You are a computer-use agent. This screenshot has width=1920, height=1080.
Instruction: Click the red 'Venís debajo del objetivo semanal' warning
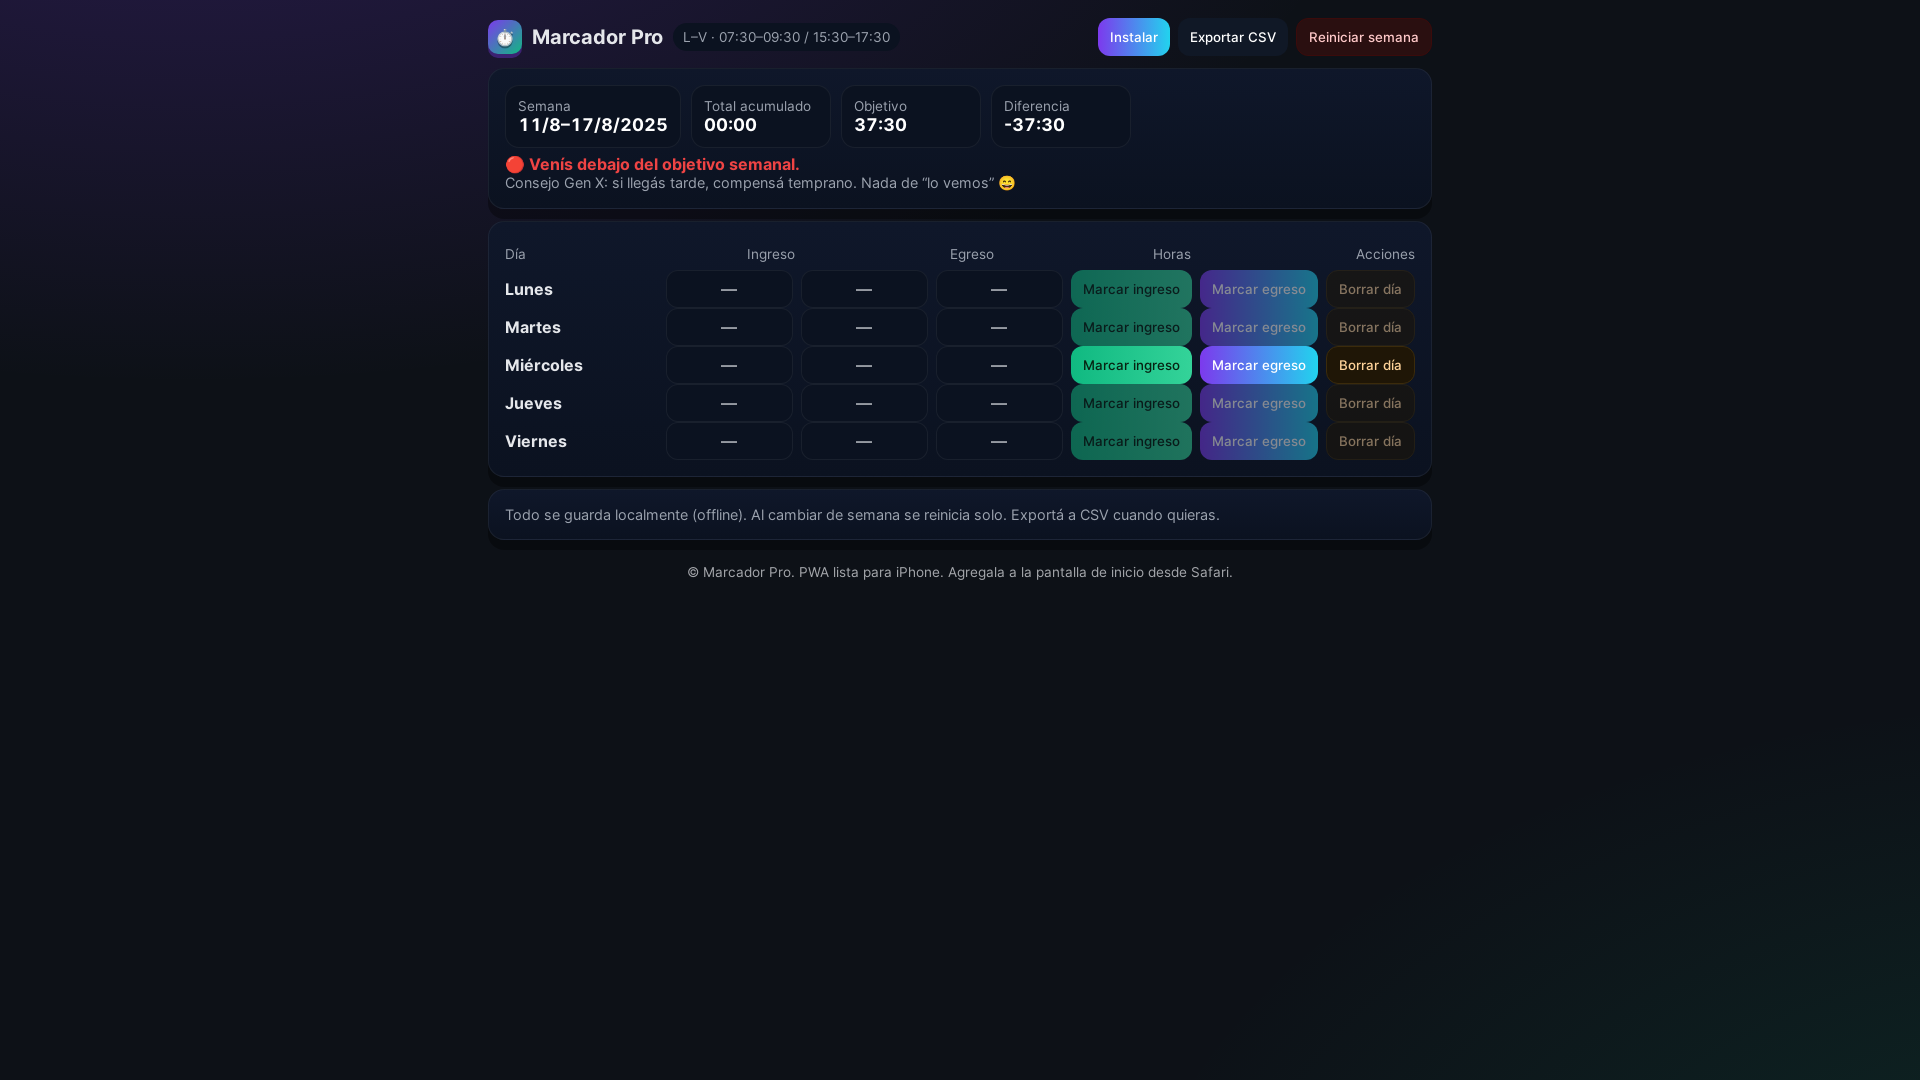coord(652,164)
